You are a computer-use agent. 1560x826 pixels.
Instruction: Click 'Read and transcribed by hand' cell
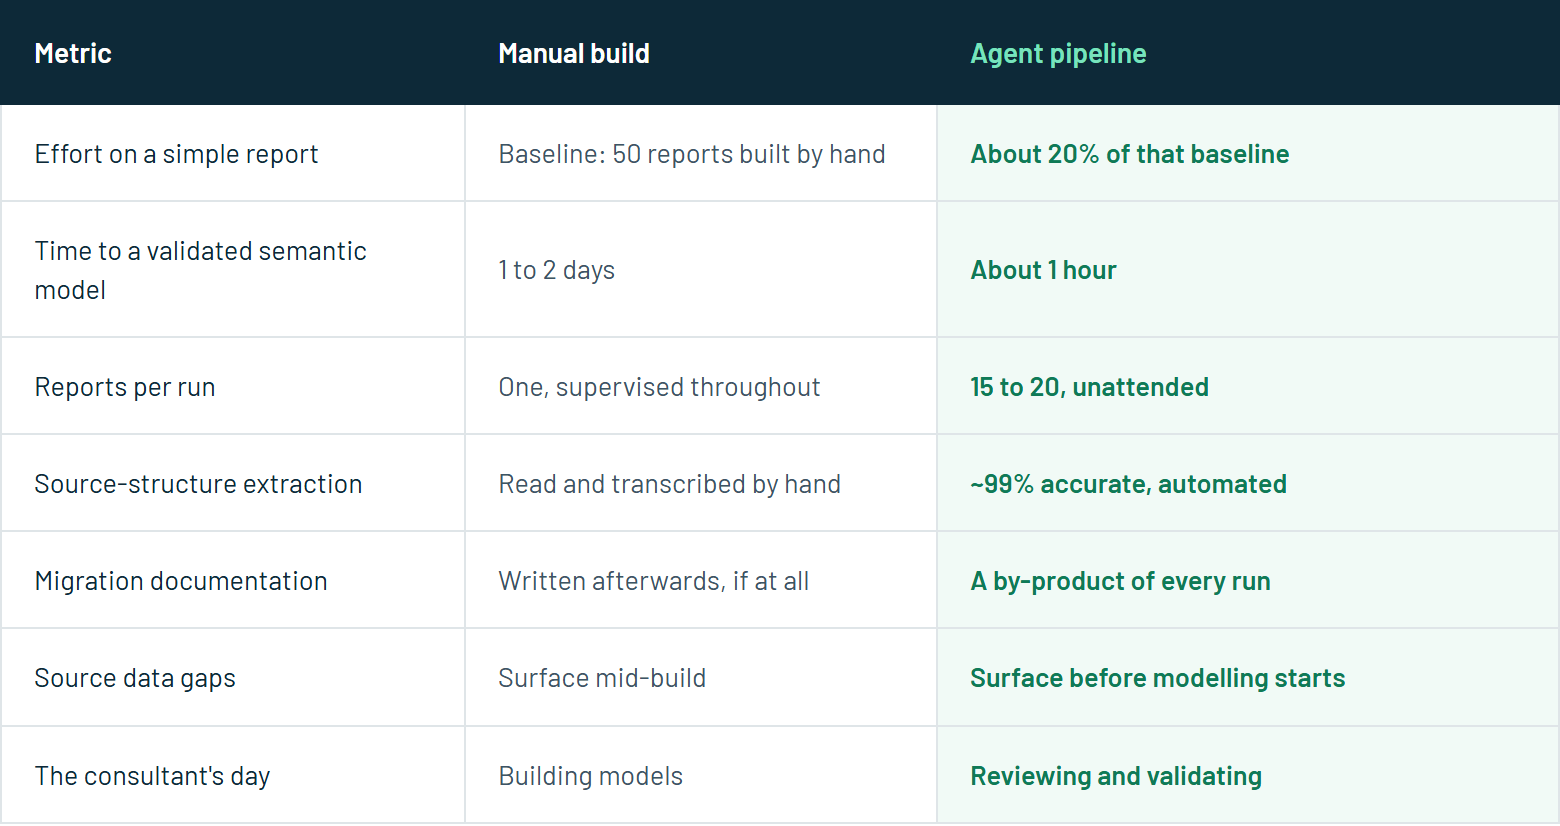tap(701, 484)
